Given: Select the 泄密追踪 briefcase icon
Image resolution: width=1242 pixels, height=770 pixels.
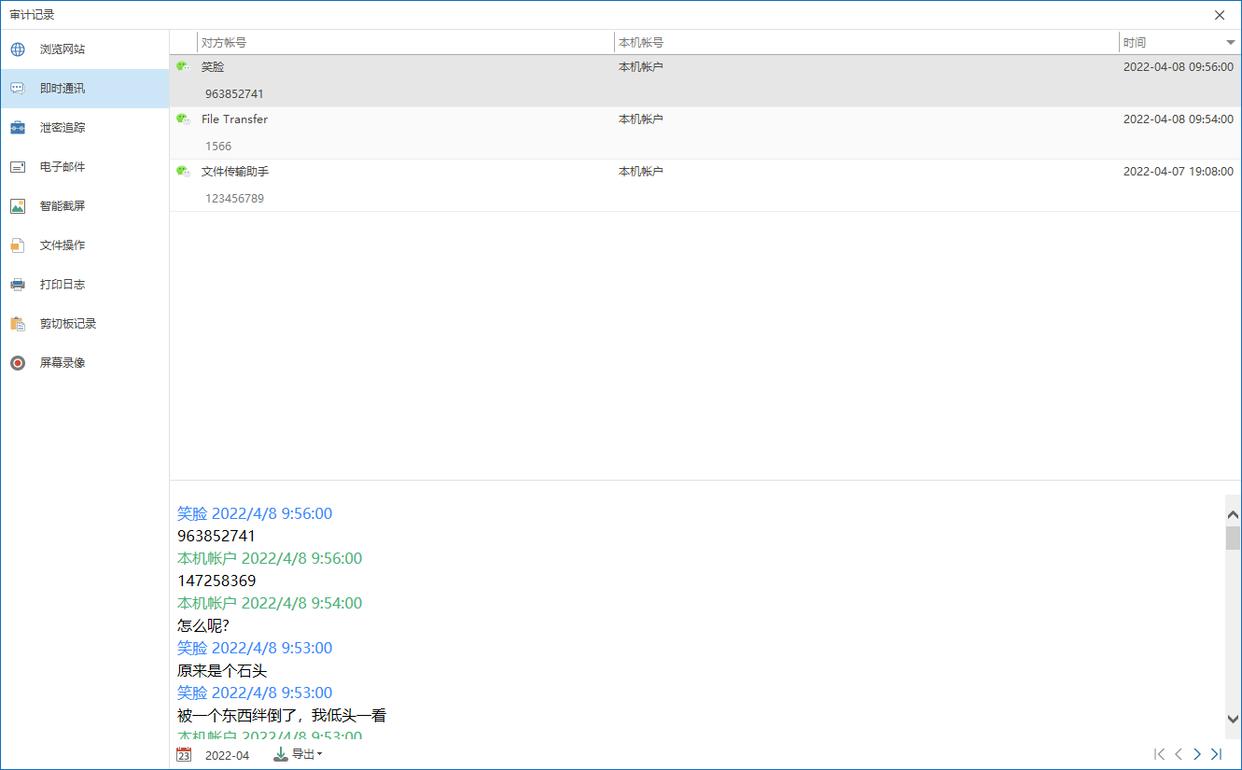Looking at the screenshot, I should [x=18, y=128].
